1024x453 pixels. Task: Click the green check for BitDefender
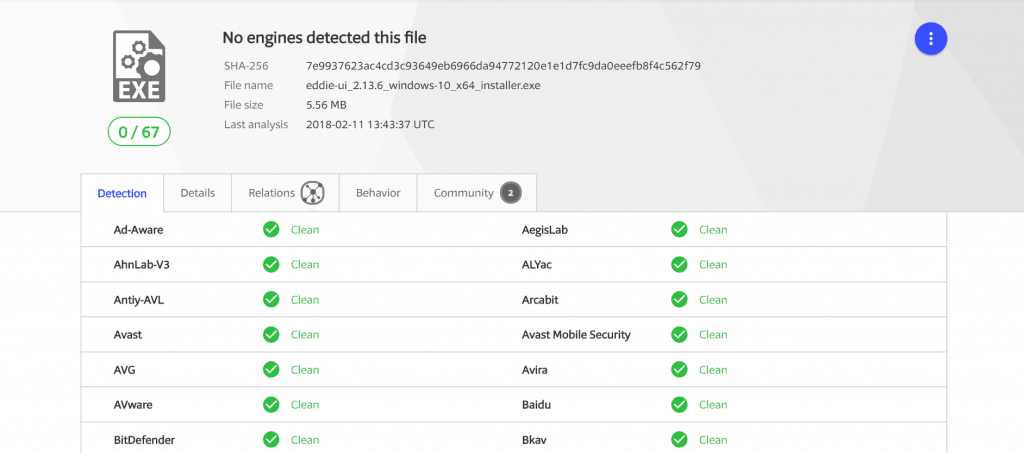(x=271, y=439)
